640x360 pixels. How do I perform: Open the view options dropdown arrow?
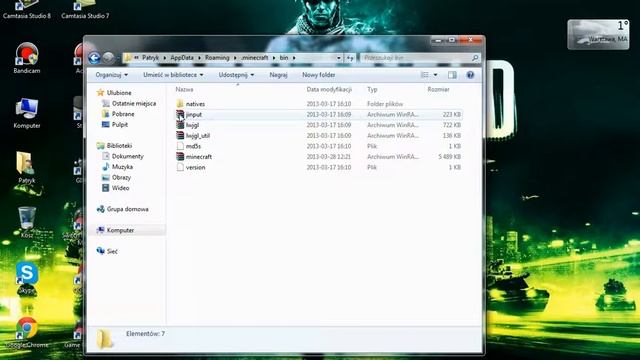click(435, 75)
